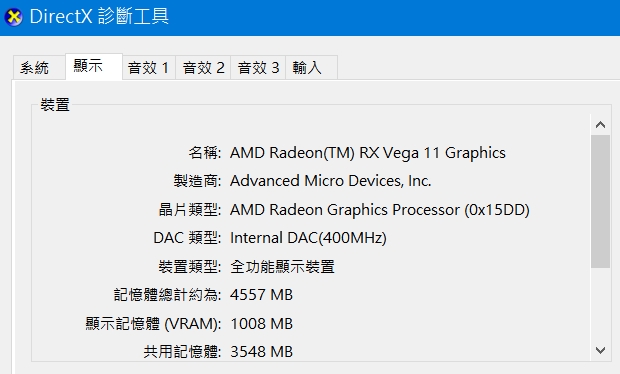The width and height of the screenshot is (620, 374).
Task: Click the Internal DAC(400MHz) value
Action: [x=308, y=238]
